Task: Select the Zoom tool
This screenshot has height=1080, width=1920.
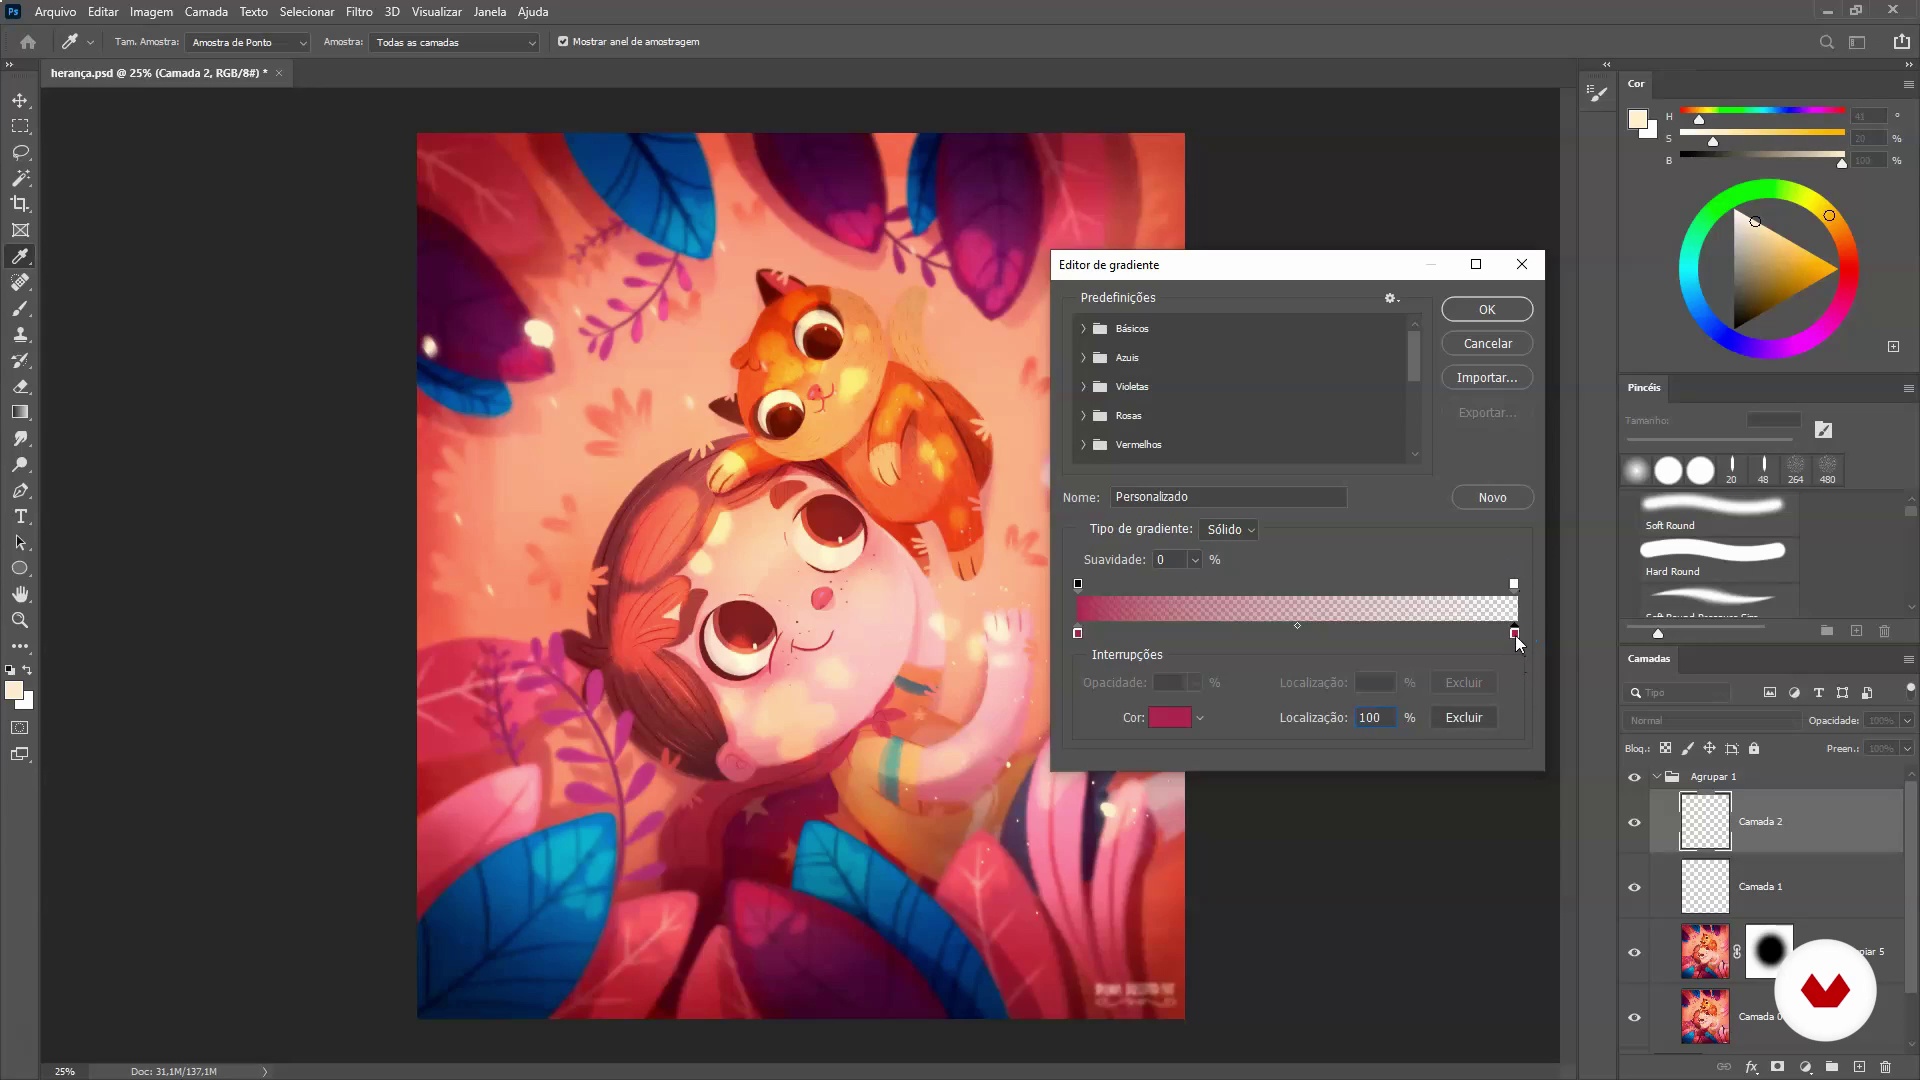Action: coord(20,620)
